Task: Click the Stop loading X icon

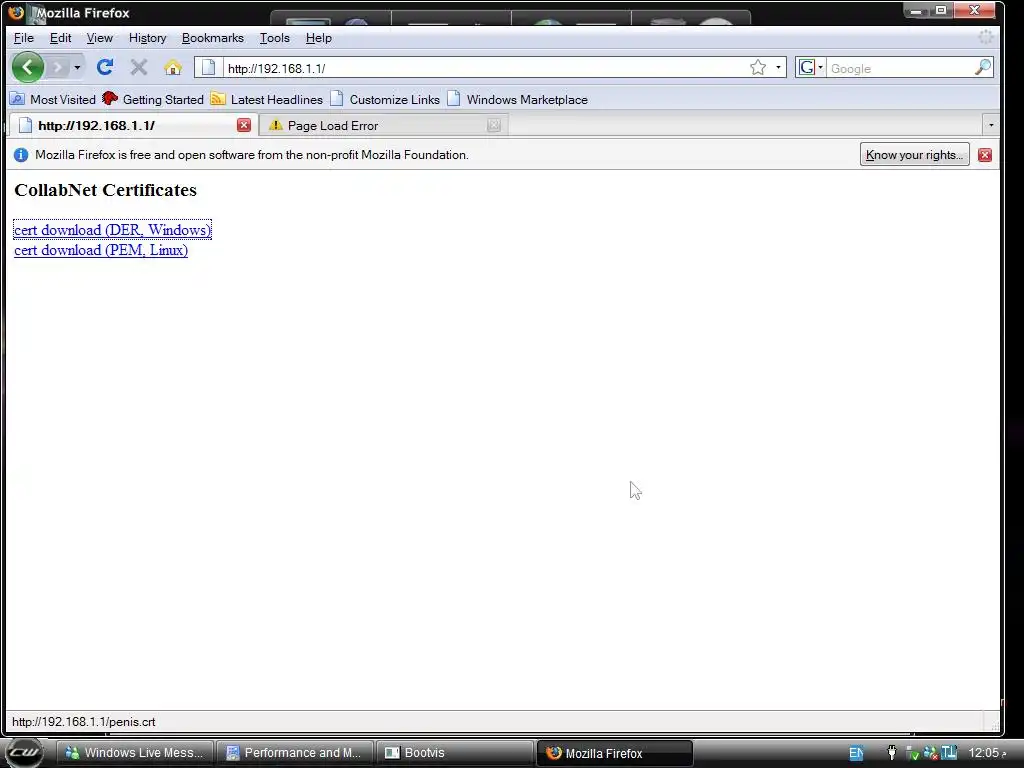Action: 138,67
